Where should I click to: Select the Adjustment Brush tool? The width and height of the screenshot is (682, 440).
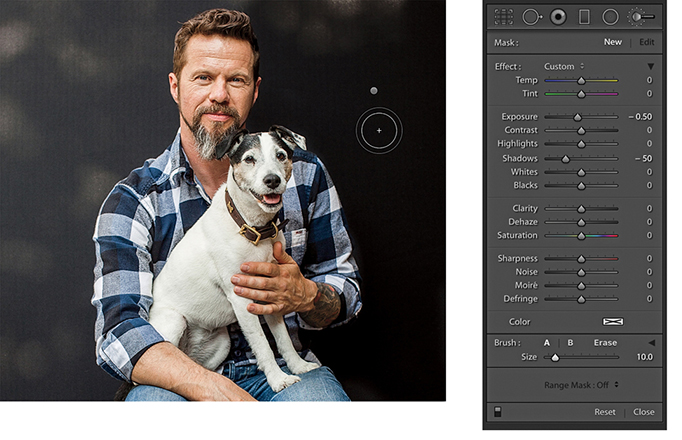(641, 17)
